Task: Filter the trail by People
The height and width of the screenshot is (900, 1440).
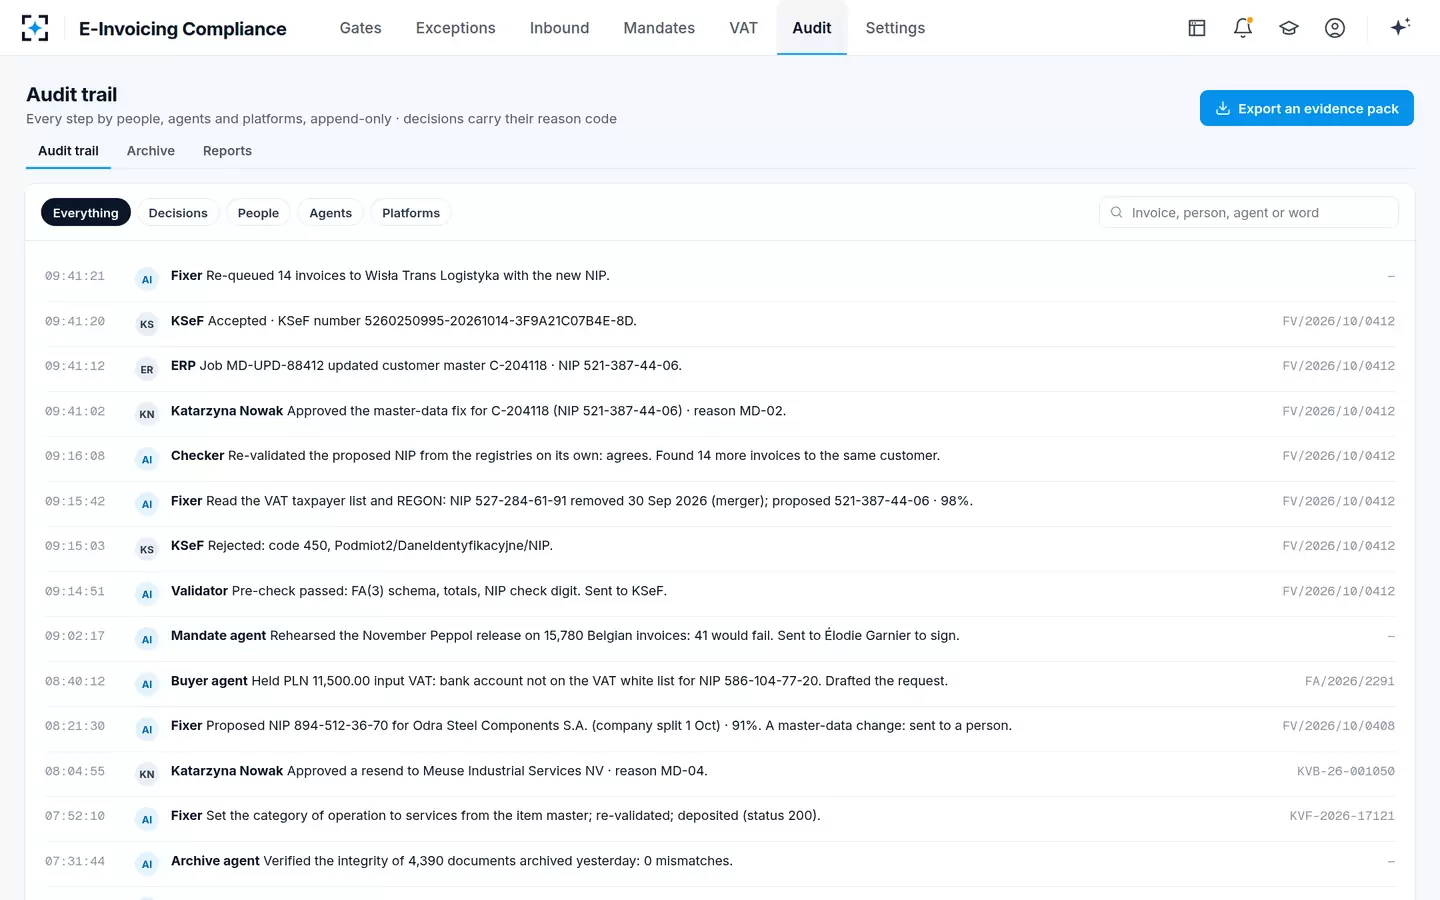Action: point(258,212)
